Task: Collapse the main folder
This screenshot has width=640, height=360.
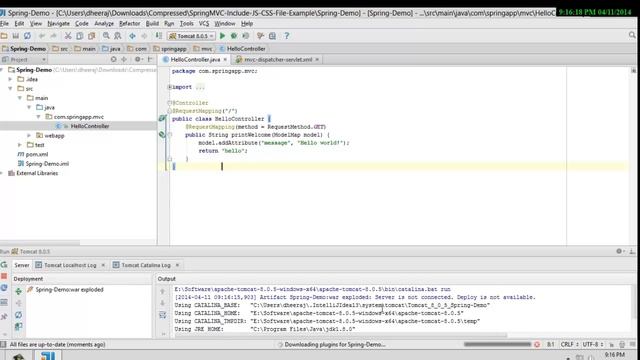Action: (20, 98)
